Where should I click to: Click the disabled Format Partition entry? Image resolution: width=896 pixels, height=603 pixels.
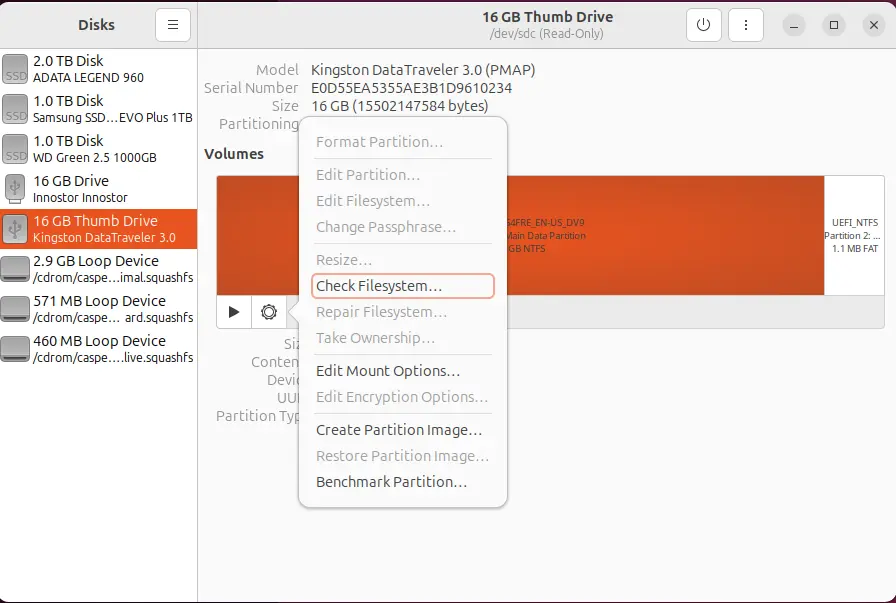(x=403, y=142)
